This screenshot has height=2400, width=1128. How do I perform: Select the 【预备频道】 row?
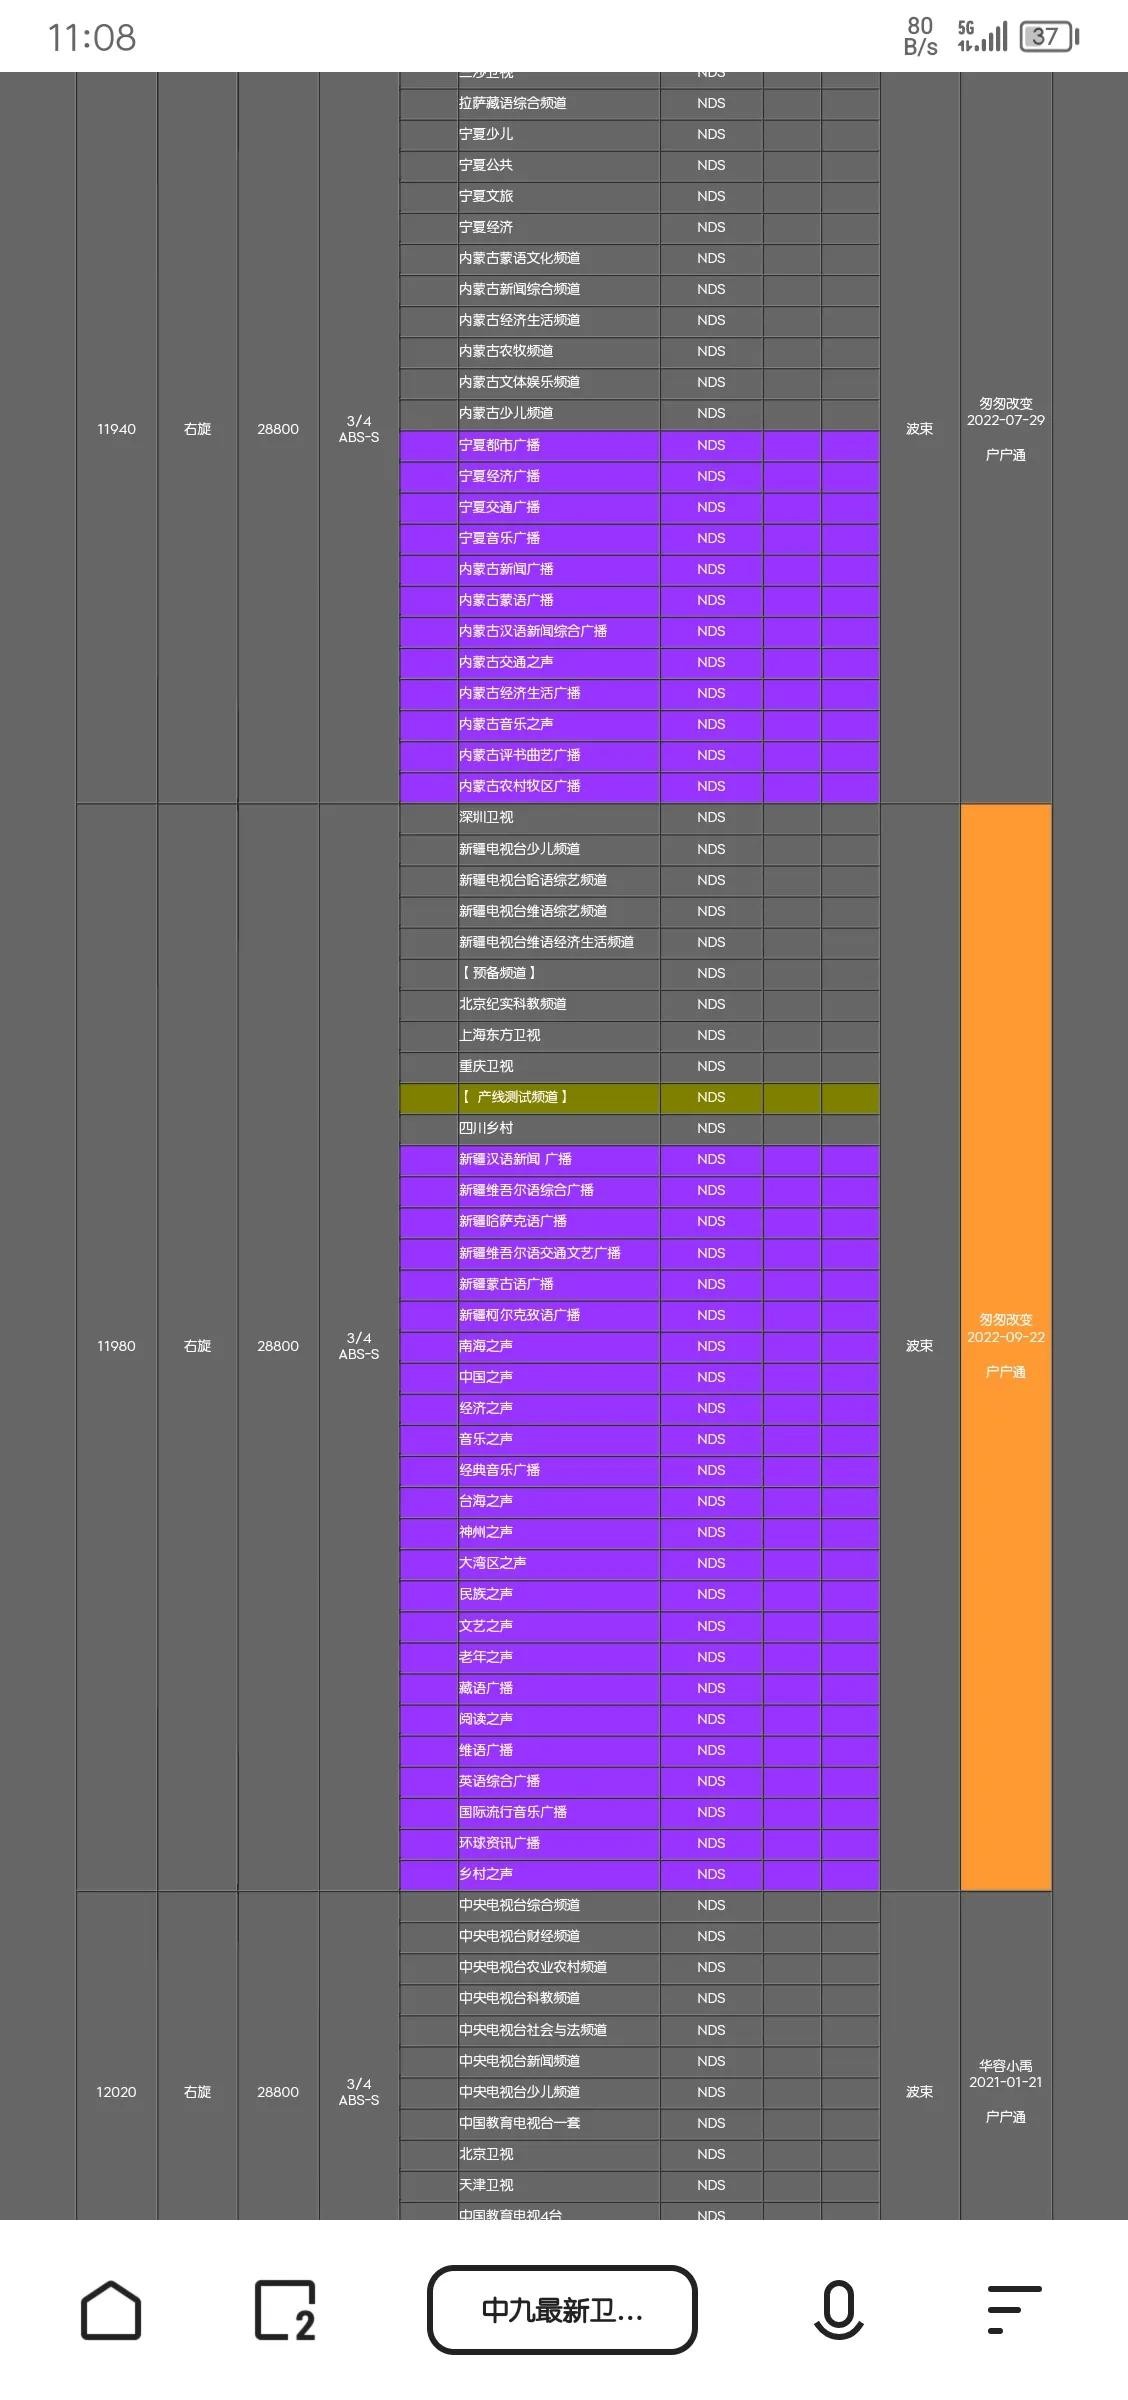click(640, 973)
